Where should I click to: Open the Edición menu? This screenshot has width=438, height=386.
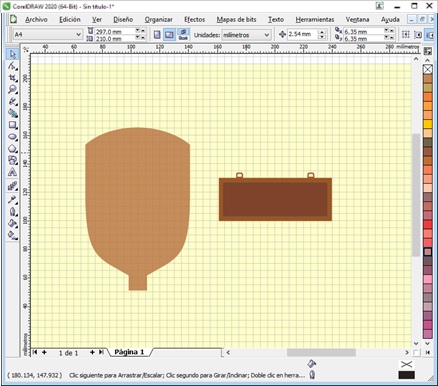(70, 19)
